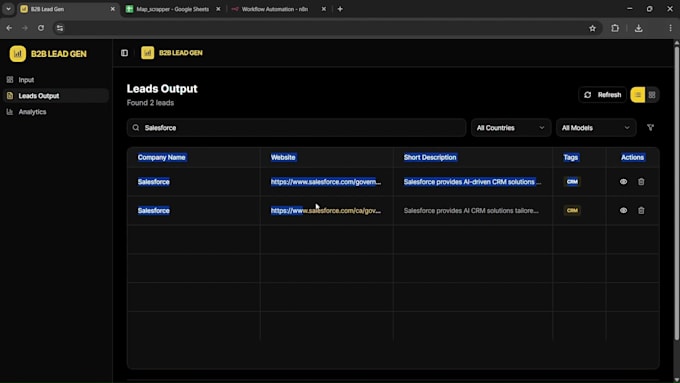Click the 'Found 2 leads' text
This screenshot has width=680, height=383.
pyautogui.click(x=150, y=103)
